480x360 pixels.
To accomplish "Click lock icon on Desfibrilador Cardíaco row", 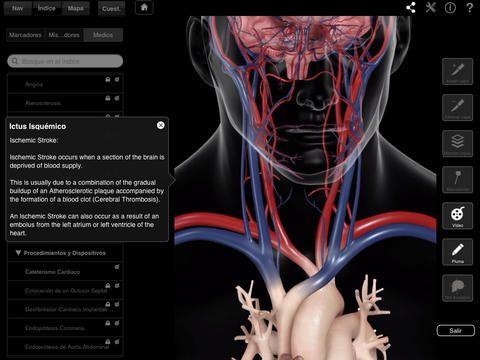I will [x=108, y=304].
